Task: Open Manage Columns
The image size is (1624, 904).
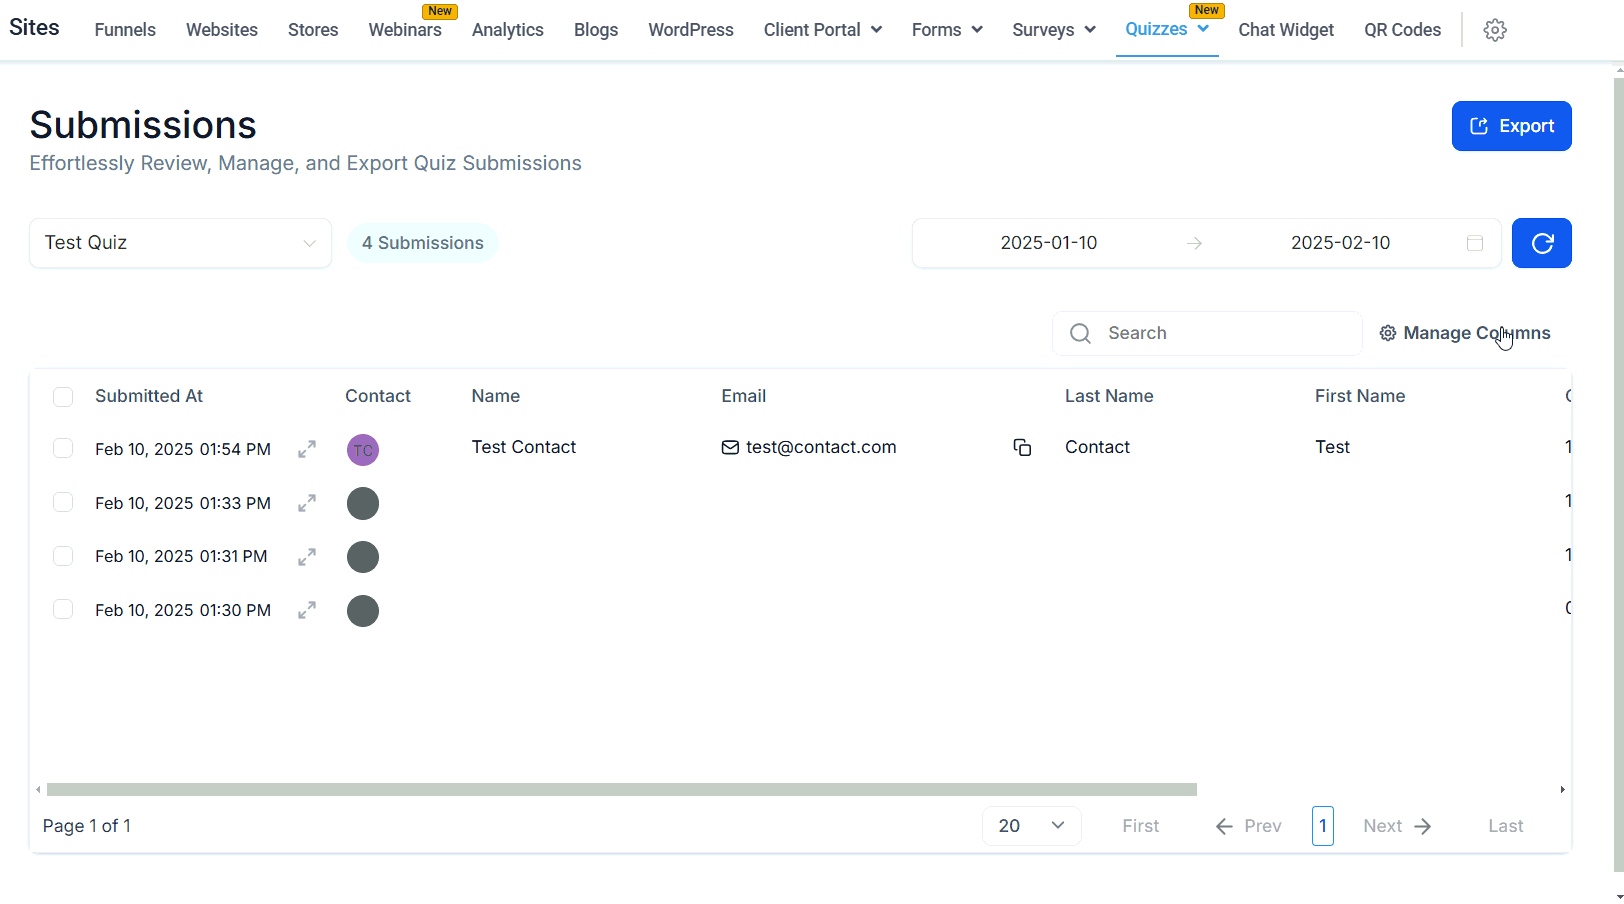Action: [1465, 333]
